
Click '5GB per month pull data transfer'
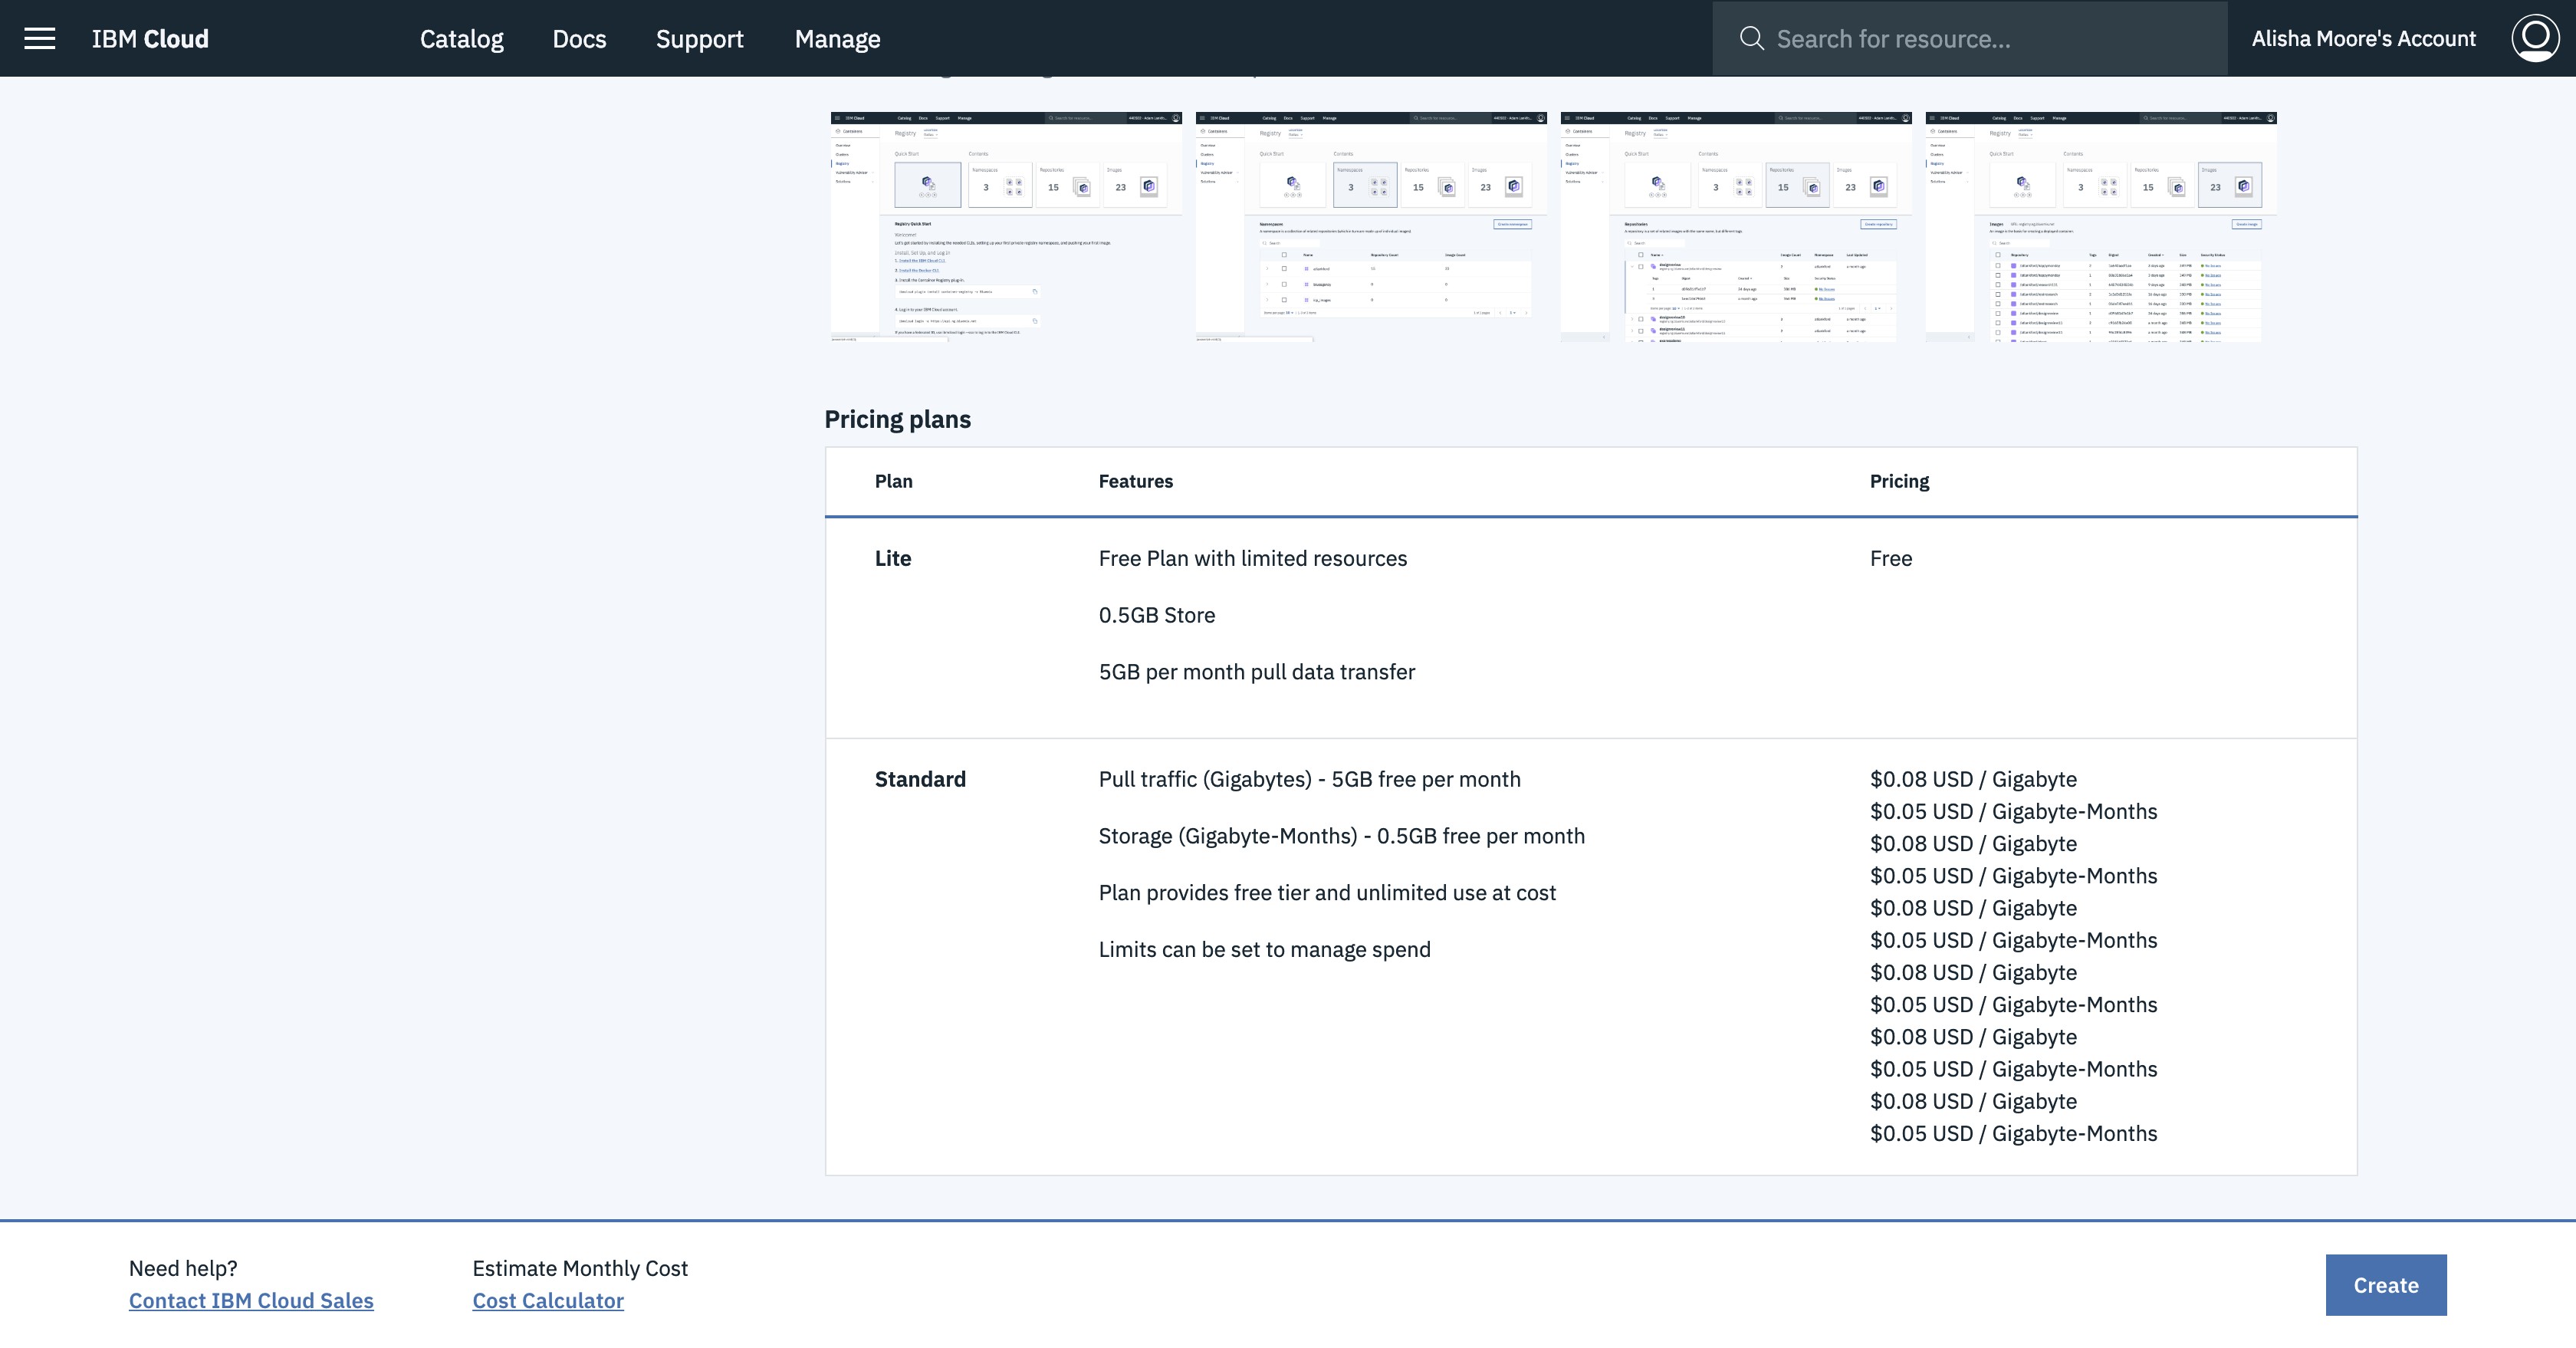1256,672
